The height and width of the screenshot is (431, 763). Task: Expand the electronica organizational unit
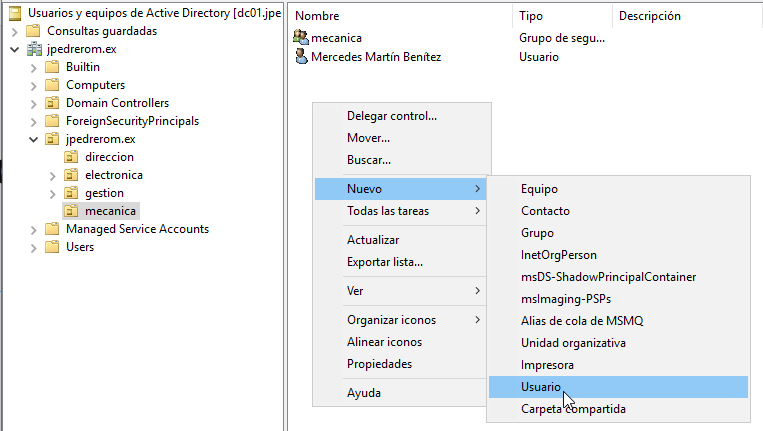click(52, 175)
